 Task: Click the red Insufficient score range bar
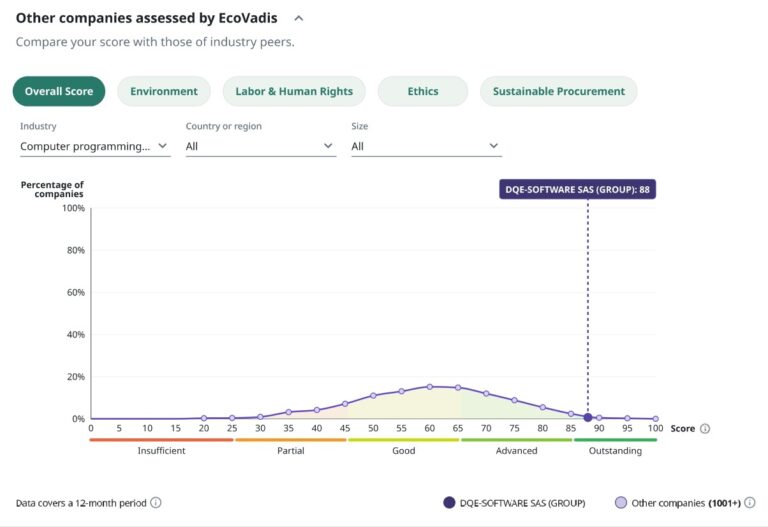tap(161, 440)
